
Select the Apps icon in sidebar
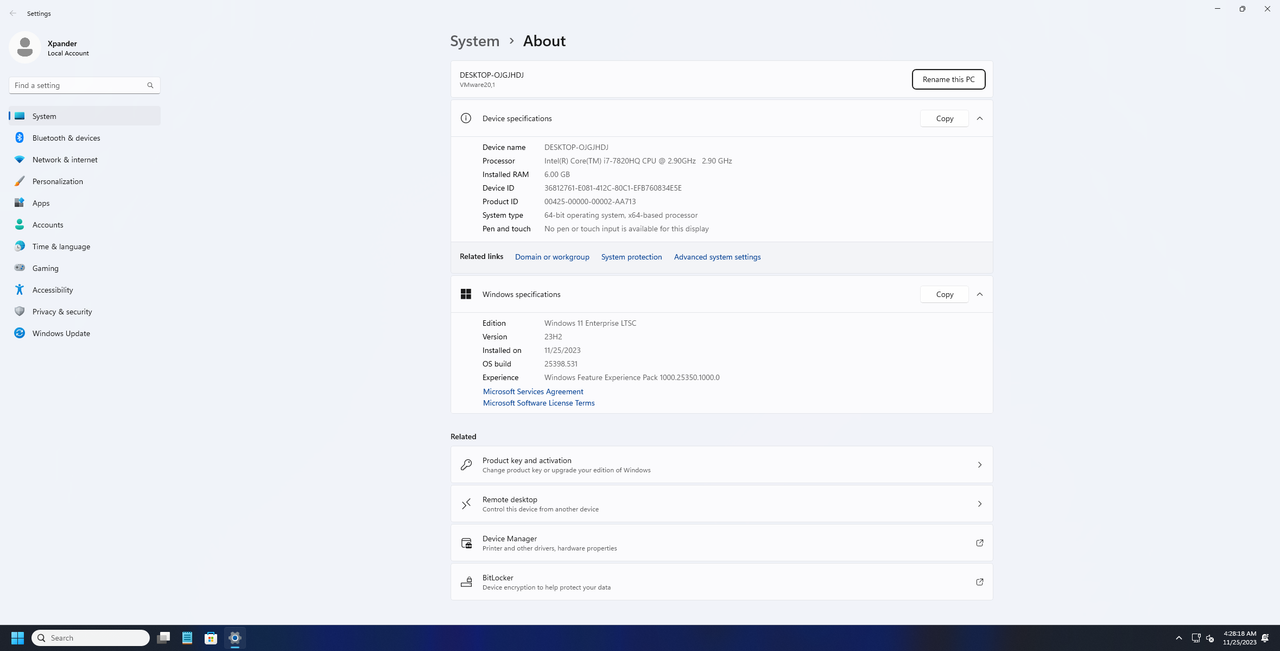click(19, 203)
